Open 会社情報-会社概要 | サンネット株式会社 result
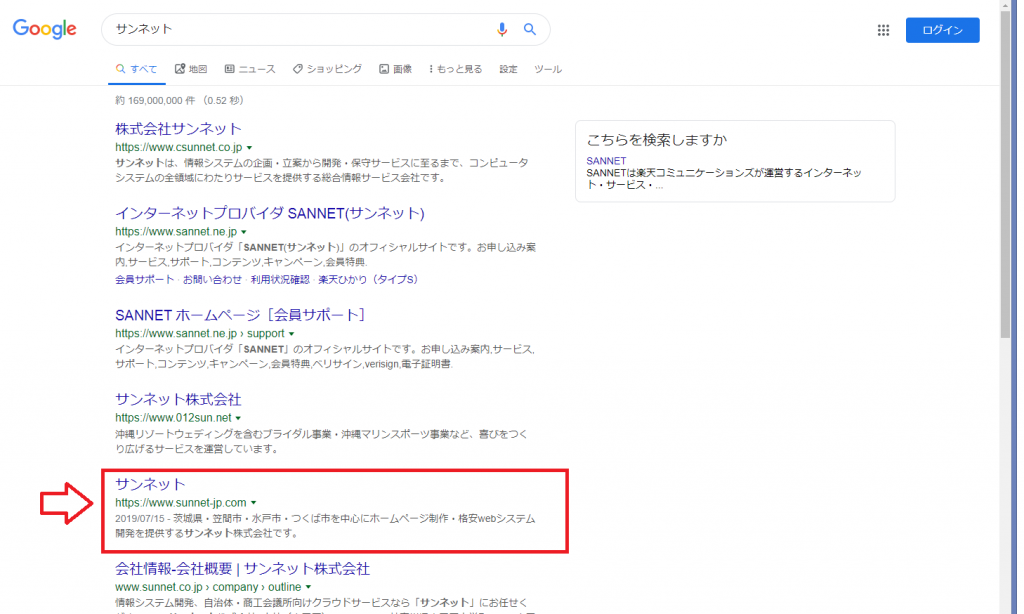1024x614 pixels. [x=242, y=569]
